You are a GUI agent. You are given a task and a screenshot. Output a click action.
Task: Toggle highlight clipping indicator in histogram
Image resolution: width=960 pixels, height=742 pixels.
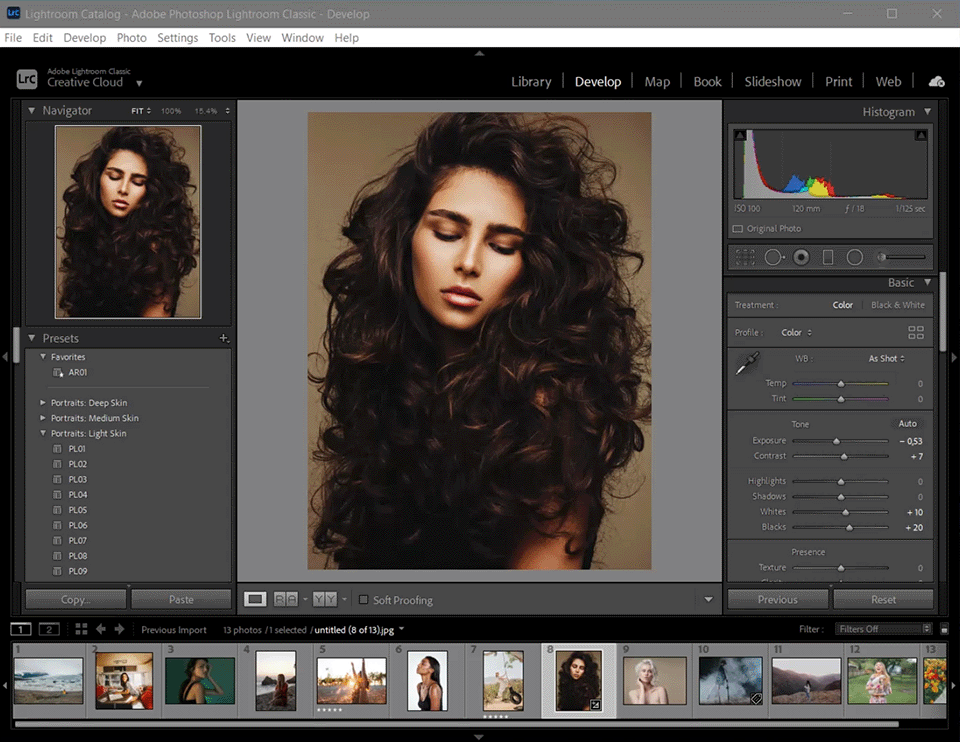click(x=921, y=135)
